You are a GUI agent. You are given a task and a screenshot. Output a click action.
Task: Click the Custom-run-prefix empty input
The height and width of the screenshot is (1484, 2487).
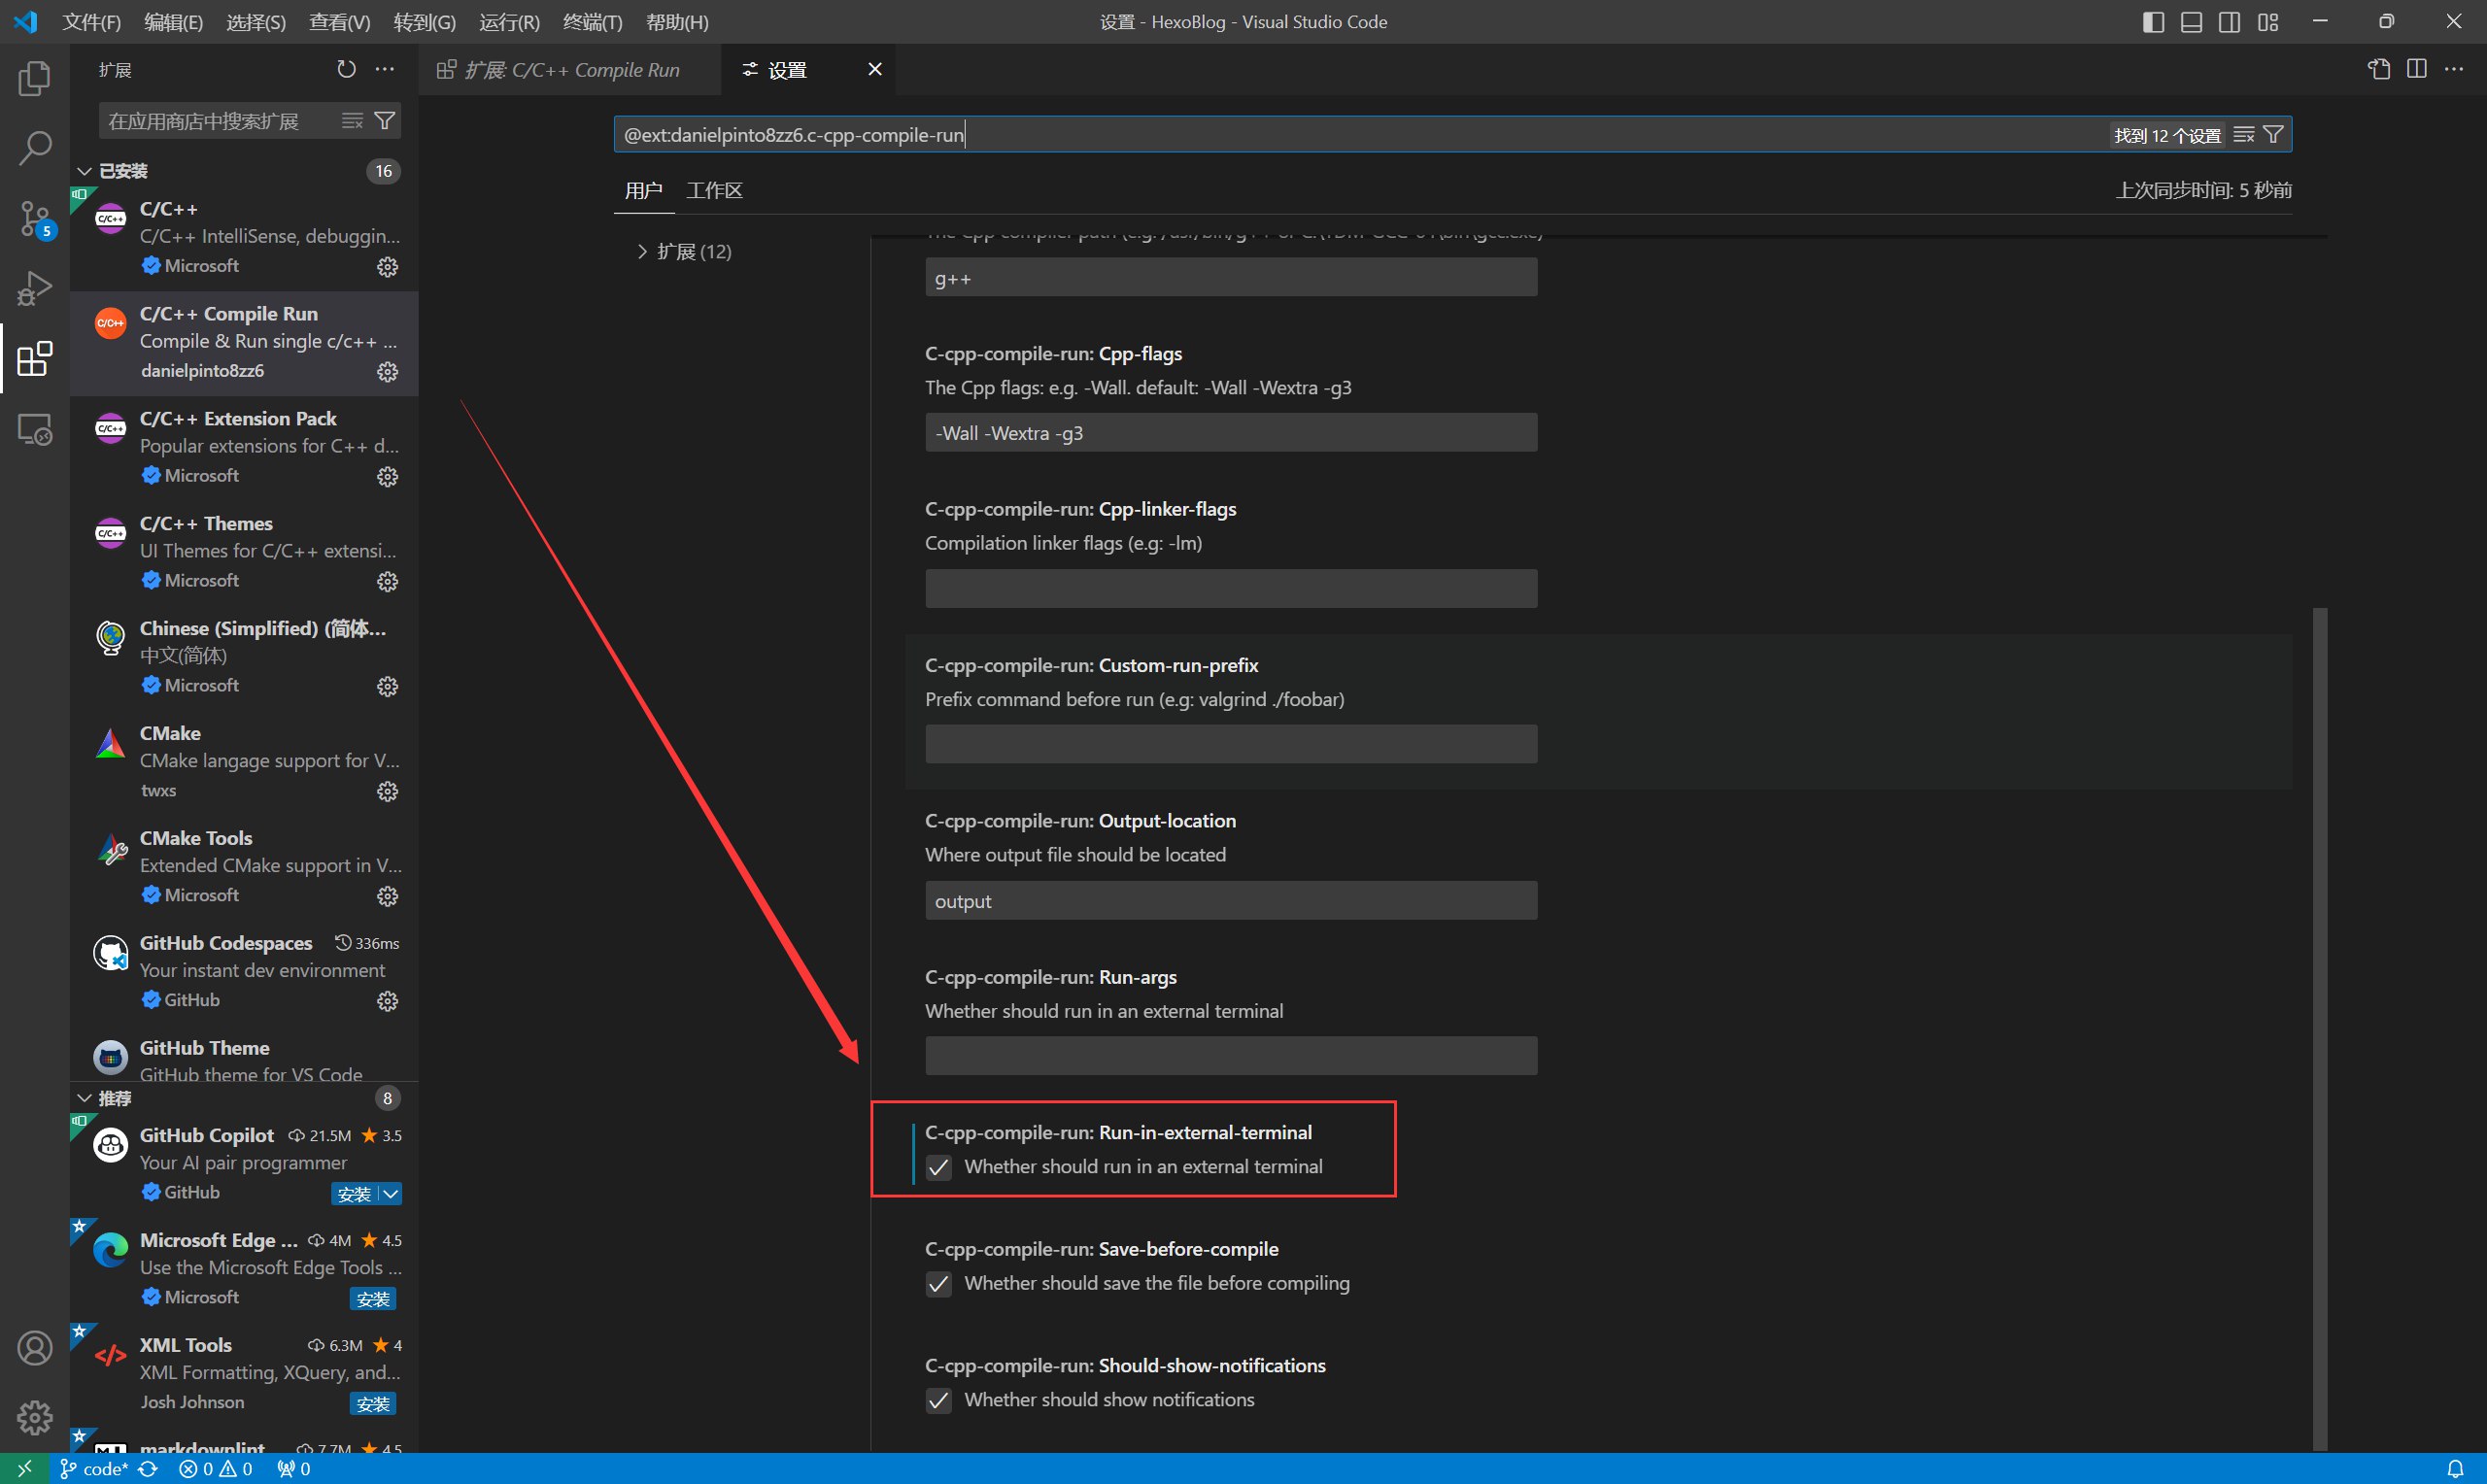pos(1231,744)
